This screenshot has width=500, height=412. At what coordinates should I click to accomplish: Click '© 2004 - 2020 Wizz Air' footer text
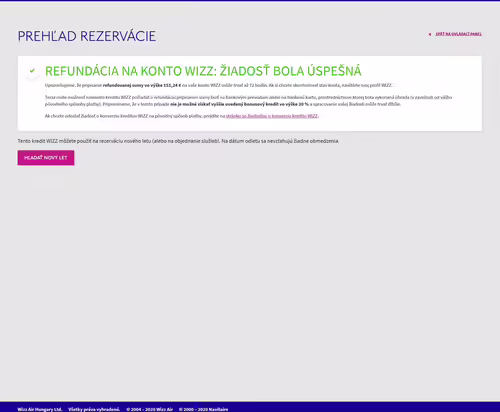pyautogui.click(x=150, y=409)
